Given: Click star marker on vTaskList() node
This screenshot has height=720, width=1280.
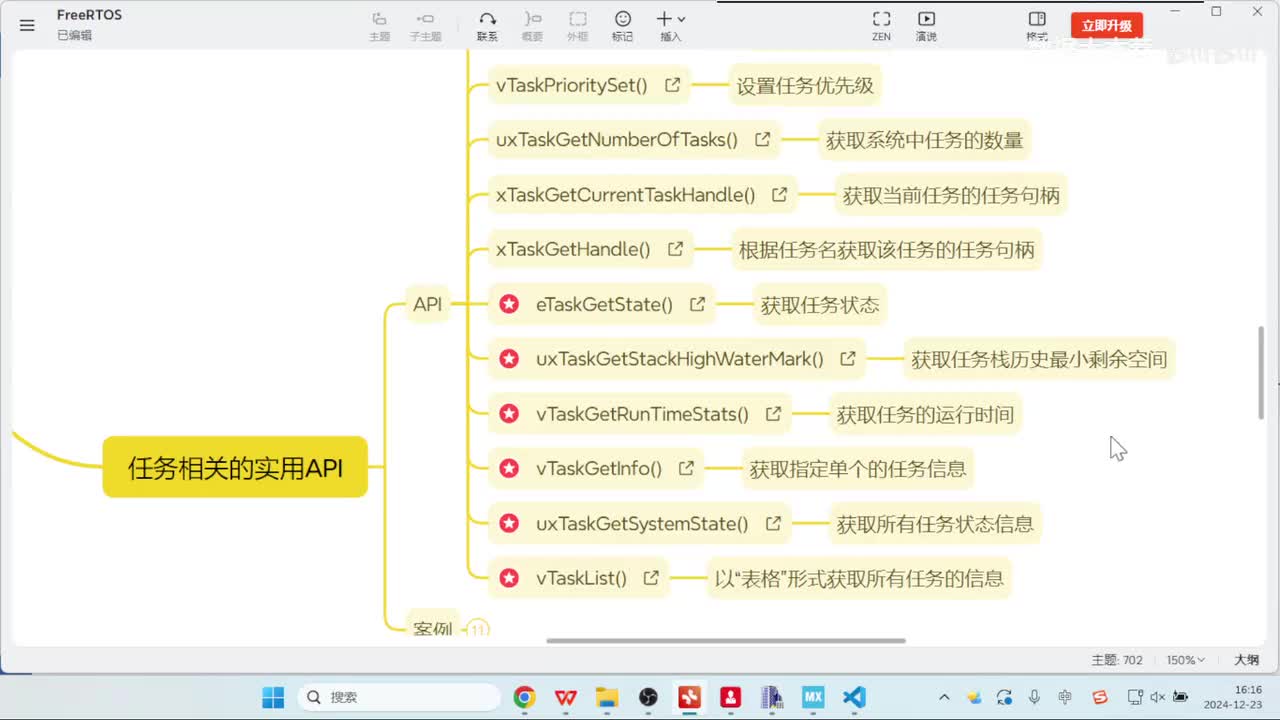Looking at the screenshot, I should (x=509, y=577).
